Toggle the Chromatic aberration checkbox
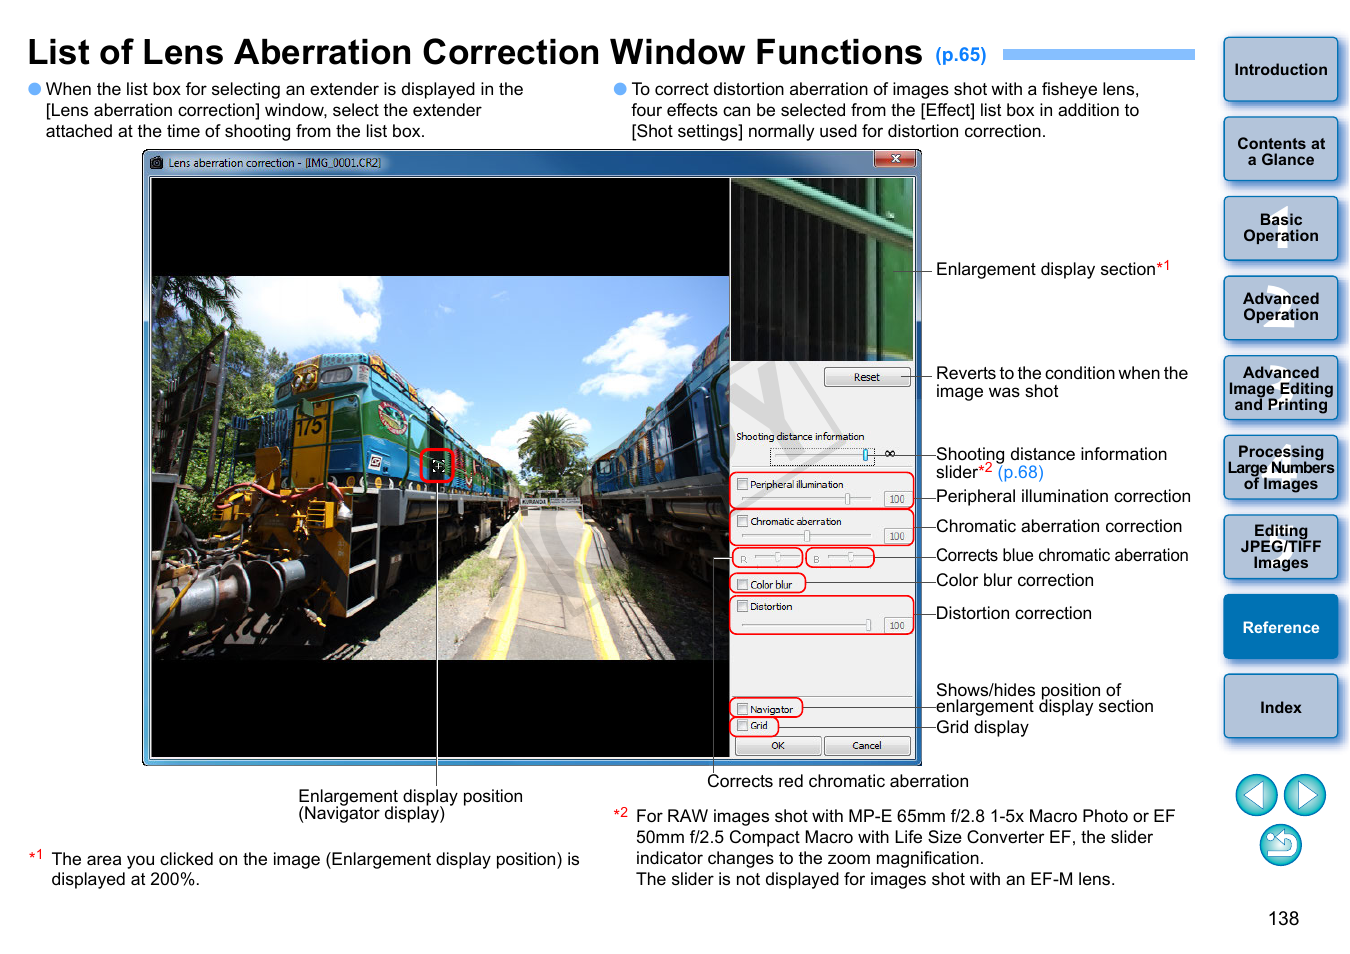This screenshot has width=1350, height=954. point(743,521)
